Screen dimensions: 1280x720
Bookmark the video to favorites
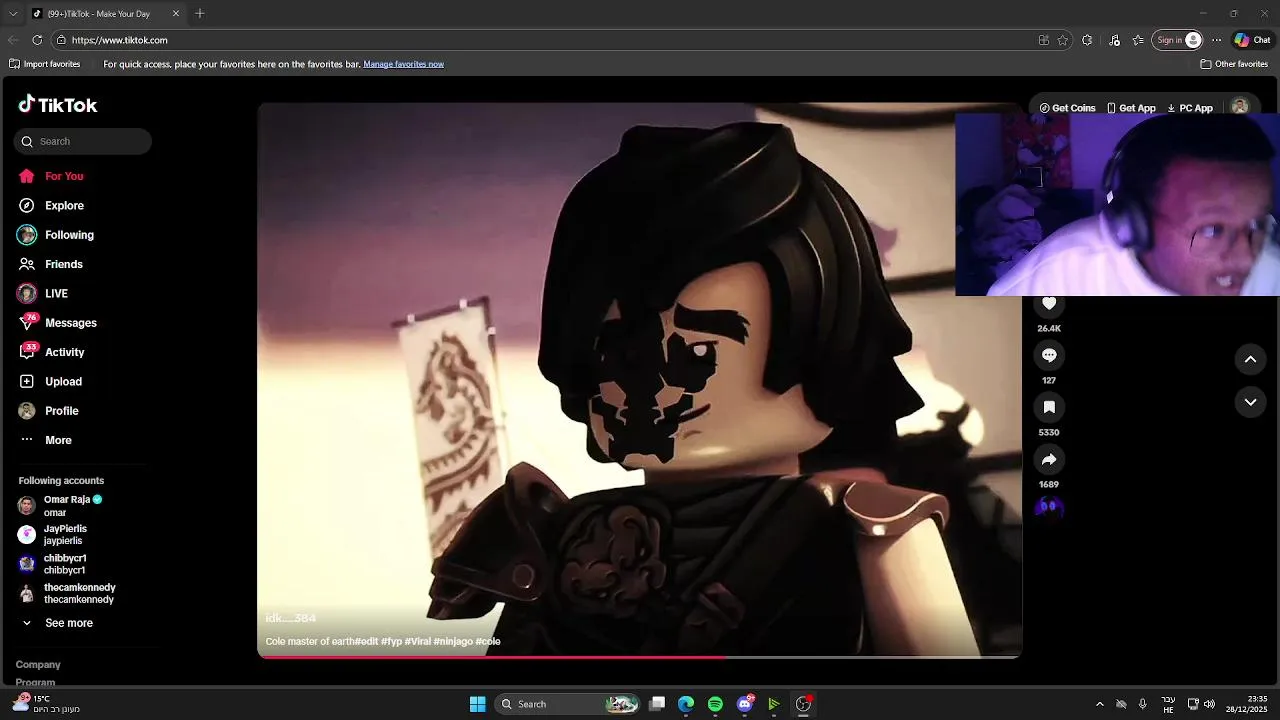1049,407
